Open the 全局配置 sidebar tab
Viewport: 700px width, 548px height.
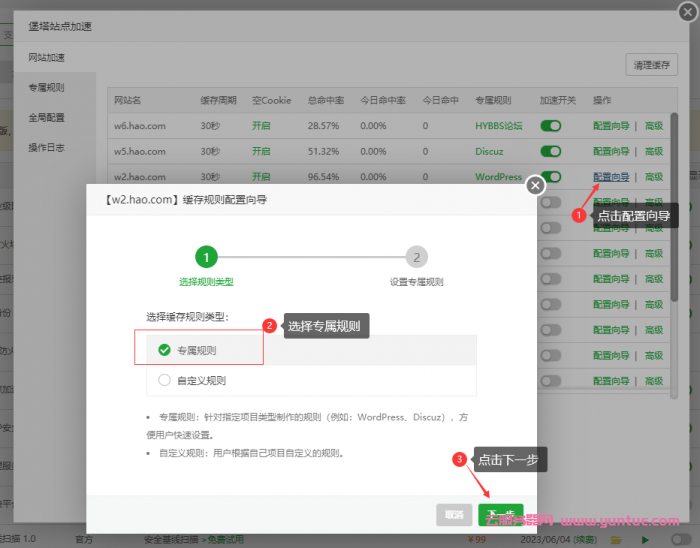click(x=47, y=117)
